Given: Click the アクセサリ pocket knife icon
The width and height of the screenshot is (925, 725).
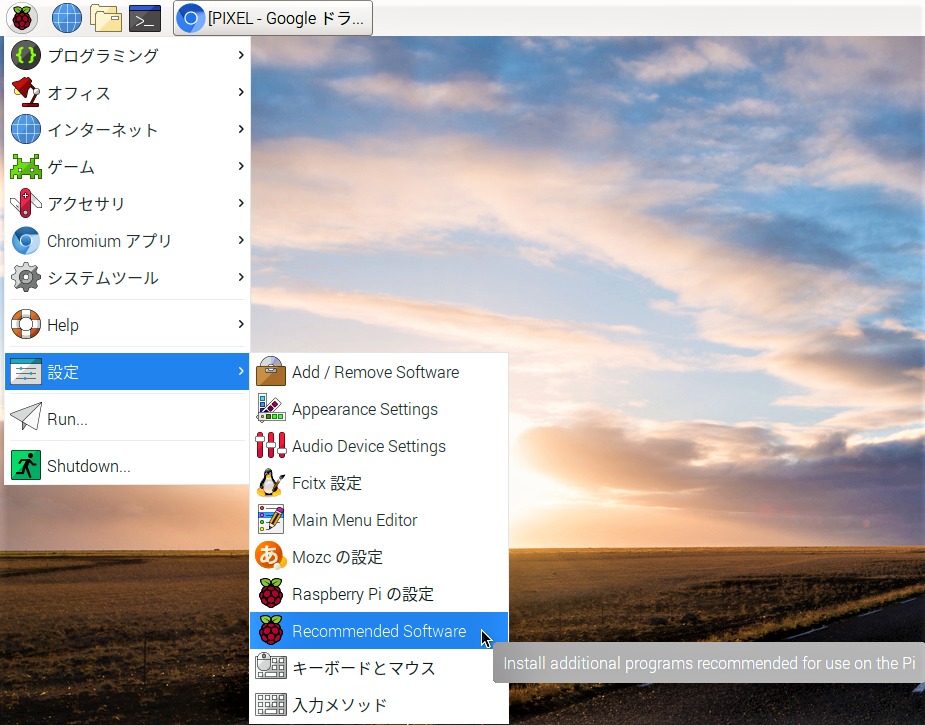Looking at the screenshot, I should pyautogui.click(x=26, y=204).
